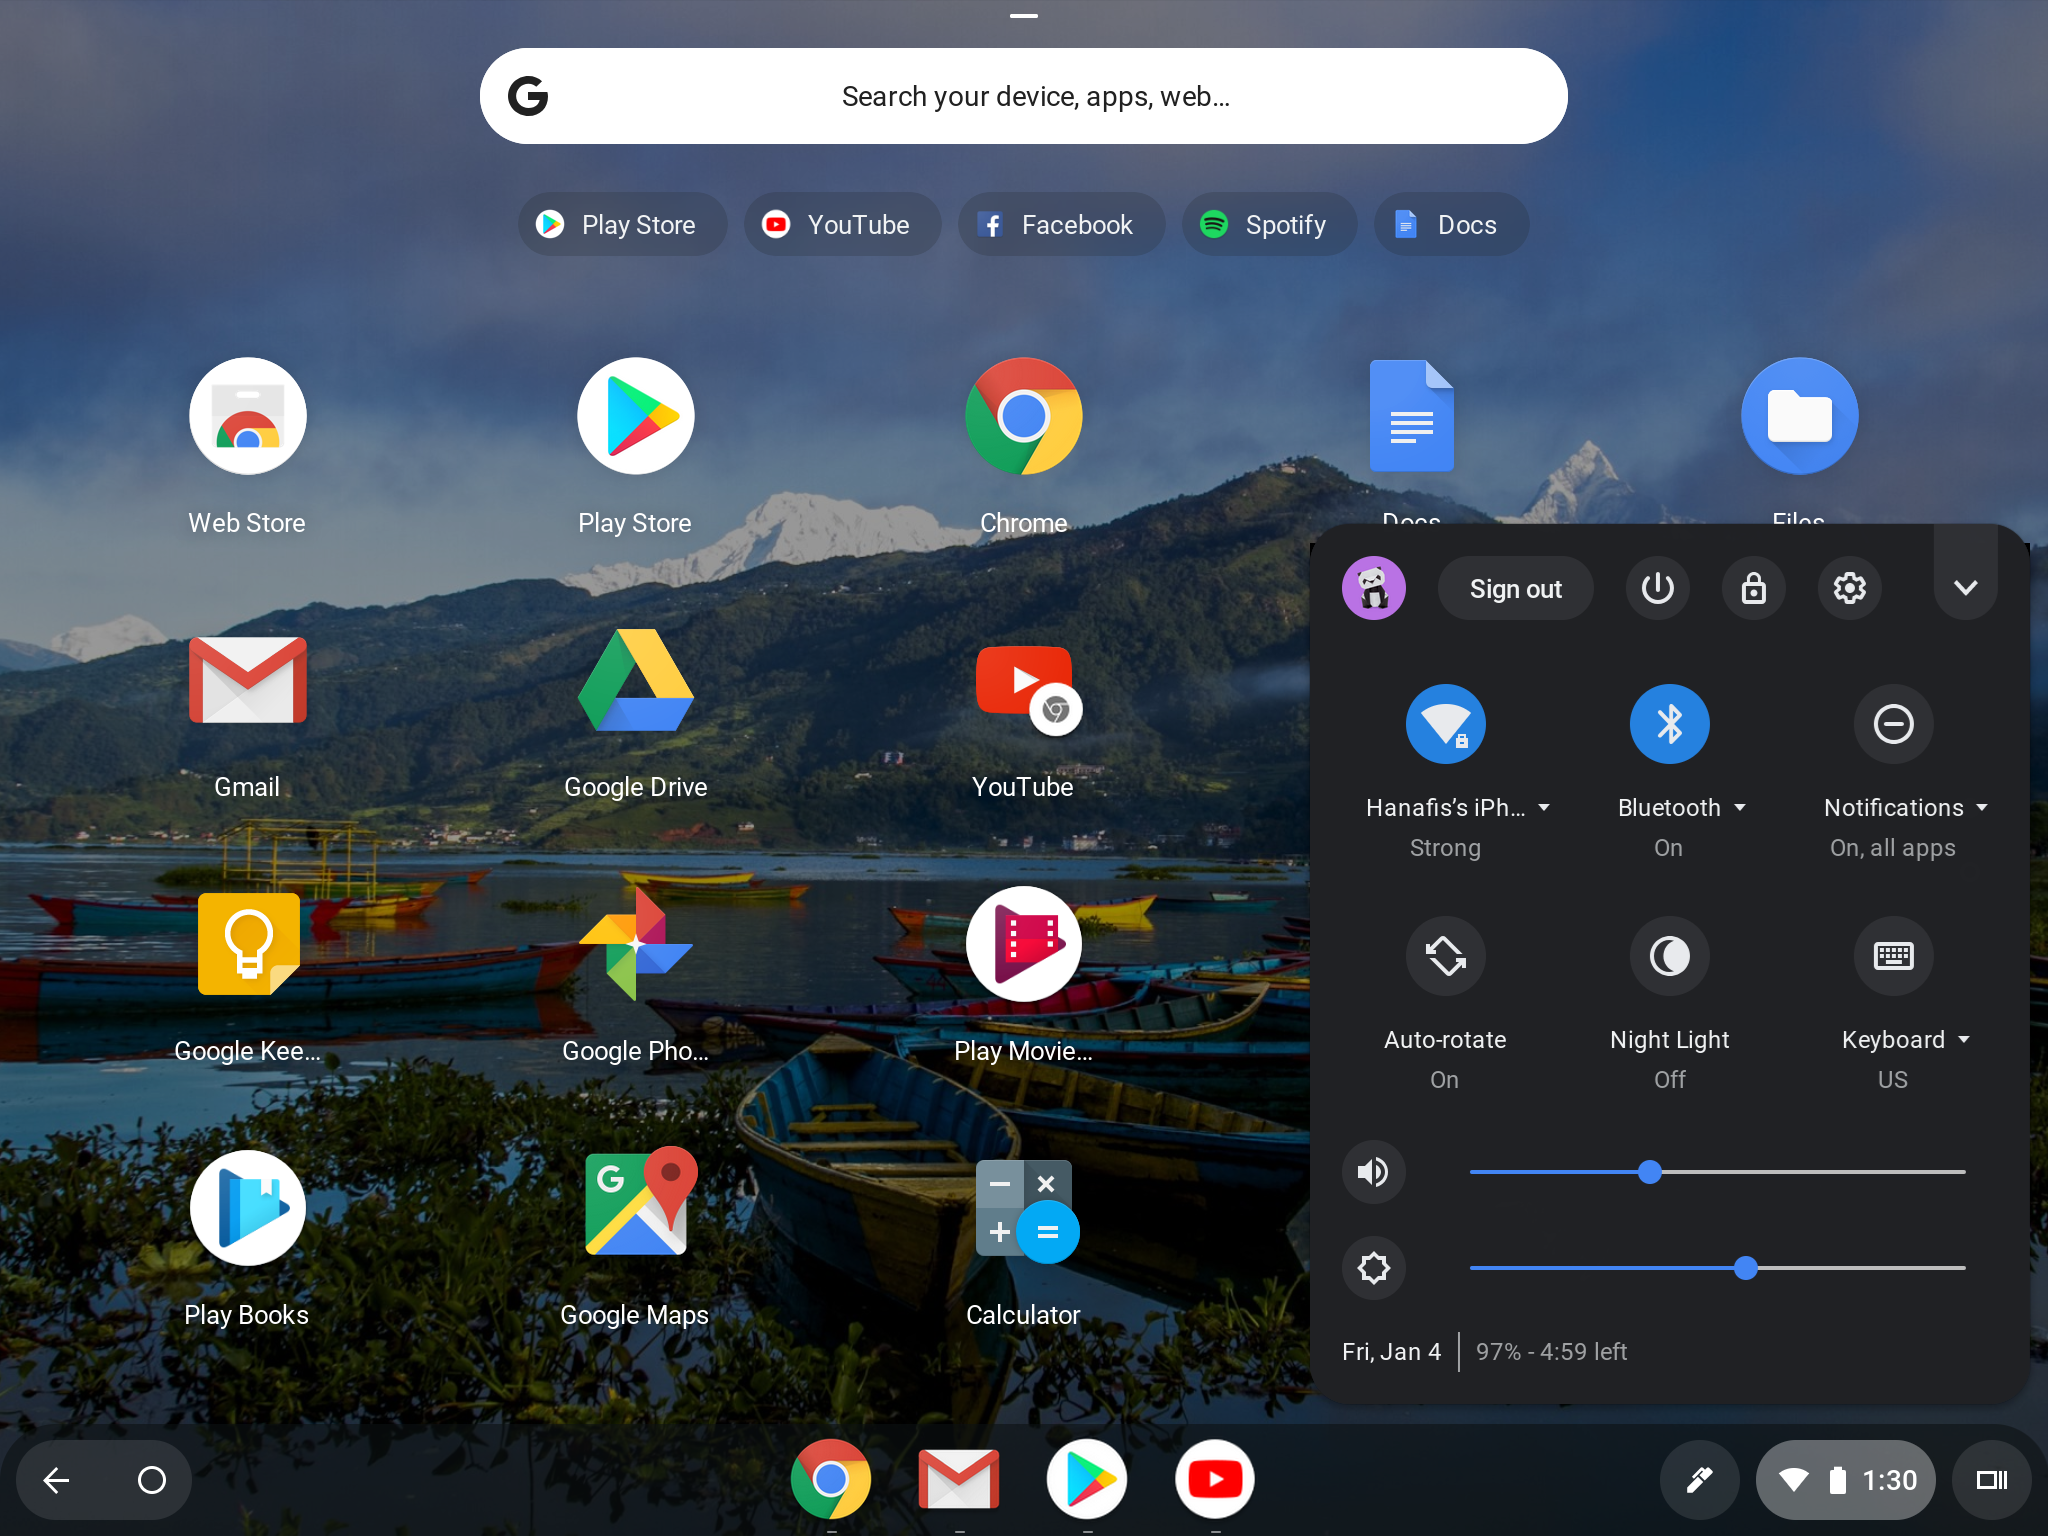Toggle Notifications do-not-disturb button
The width and height of the screenshot is (2048, 1536).
1894,724
